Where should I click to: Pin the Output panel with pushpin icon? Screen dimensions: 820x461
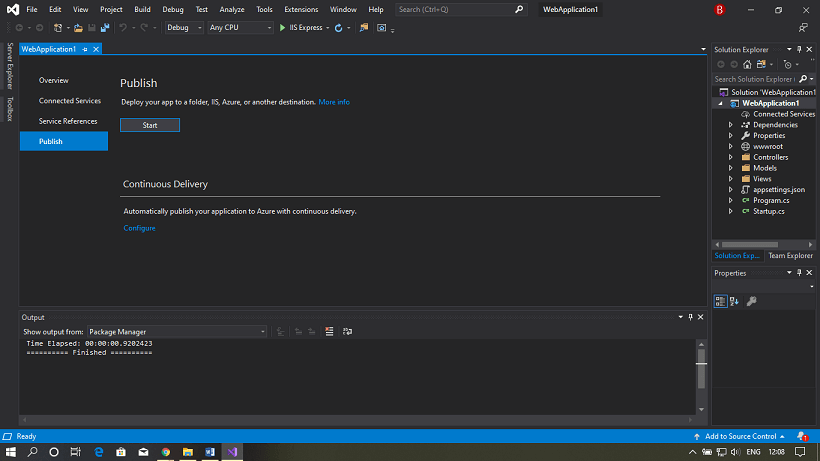690,317
